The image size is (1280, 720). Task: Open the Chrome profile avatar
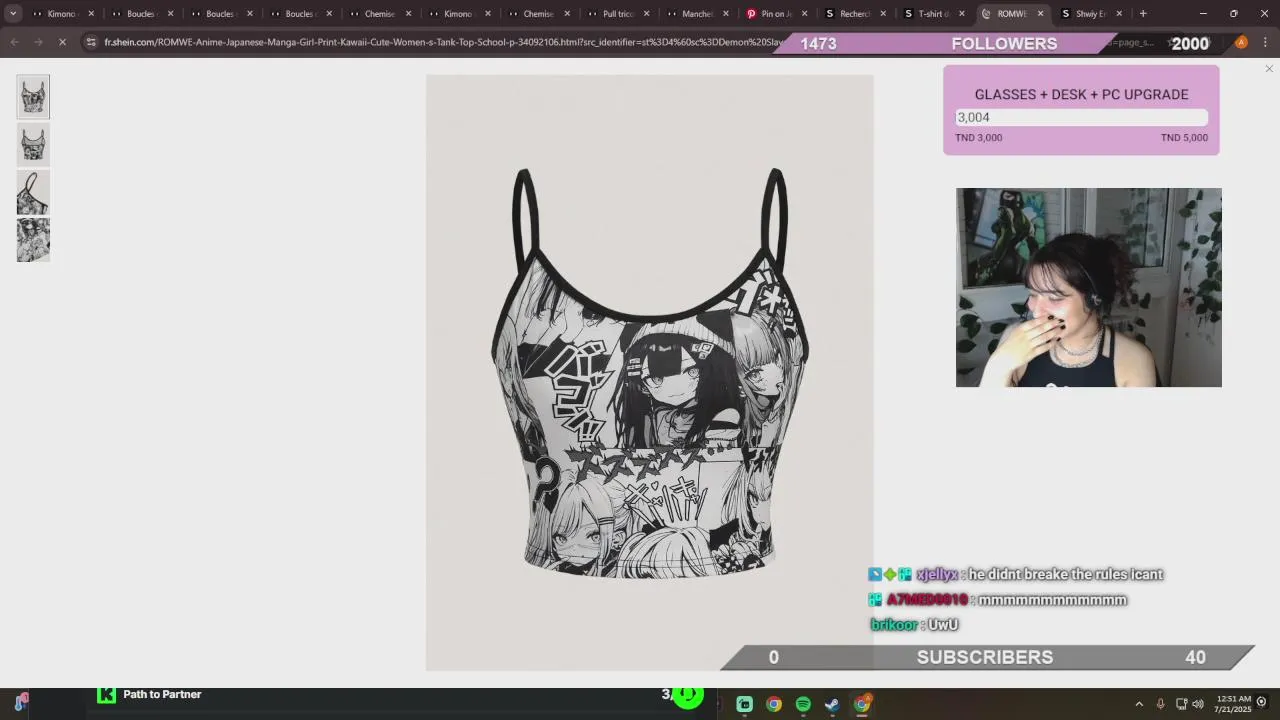pyautogui.click(x=1241, y=42)
